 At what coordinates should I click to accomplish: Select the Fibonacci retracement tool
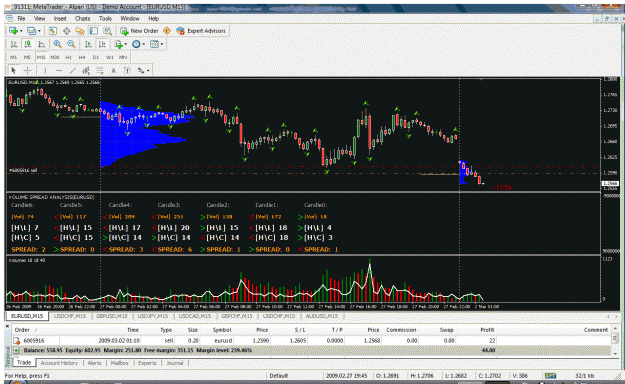tap(99, 71)
